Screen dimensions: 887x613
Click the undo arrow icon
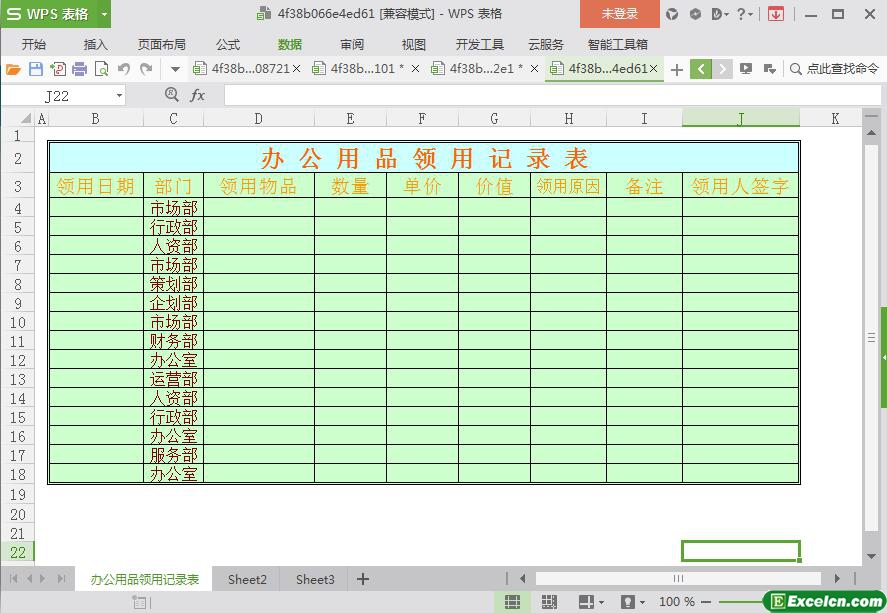pos(124,69)
